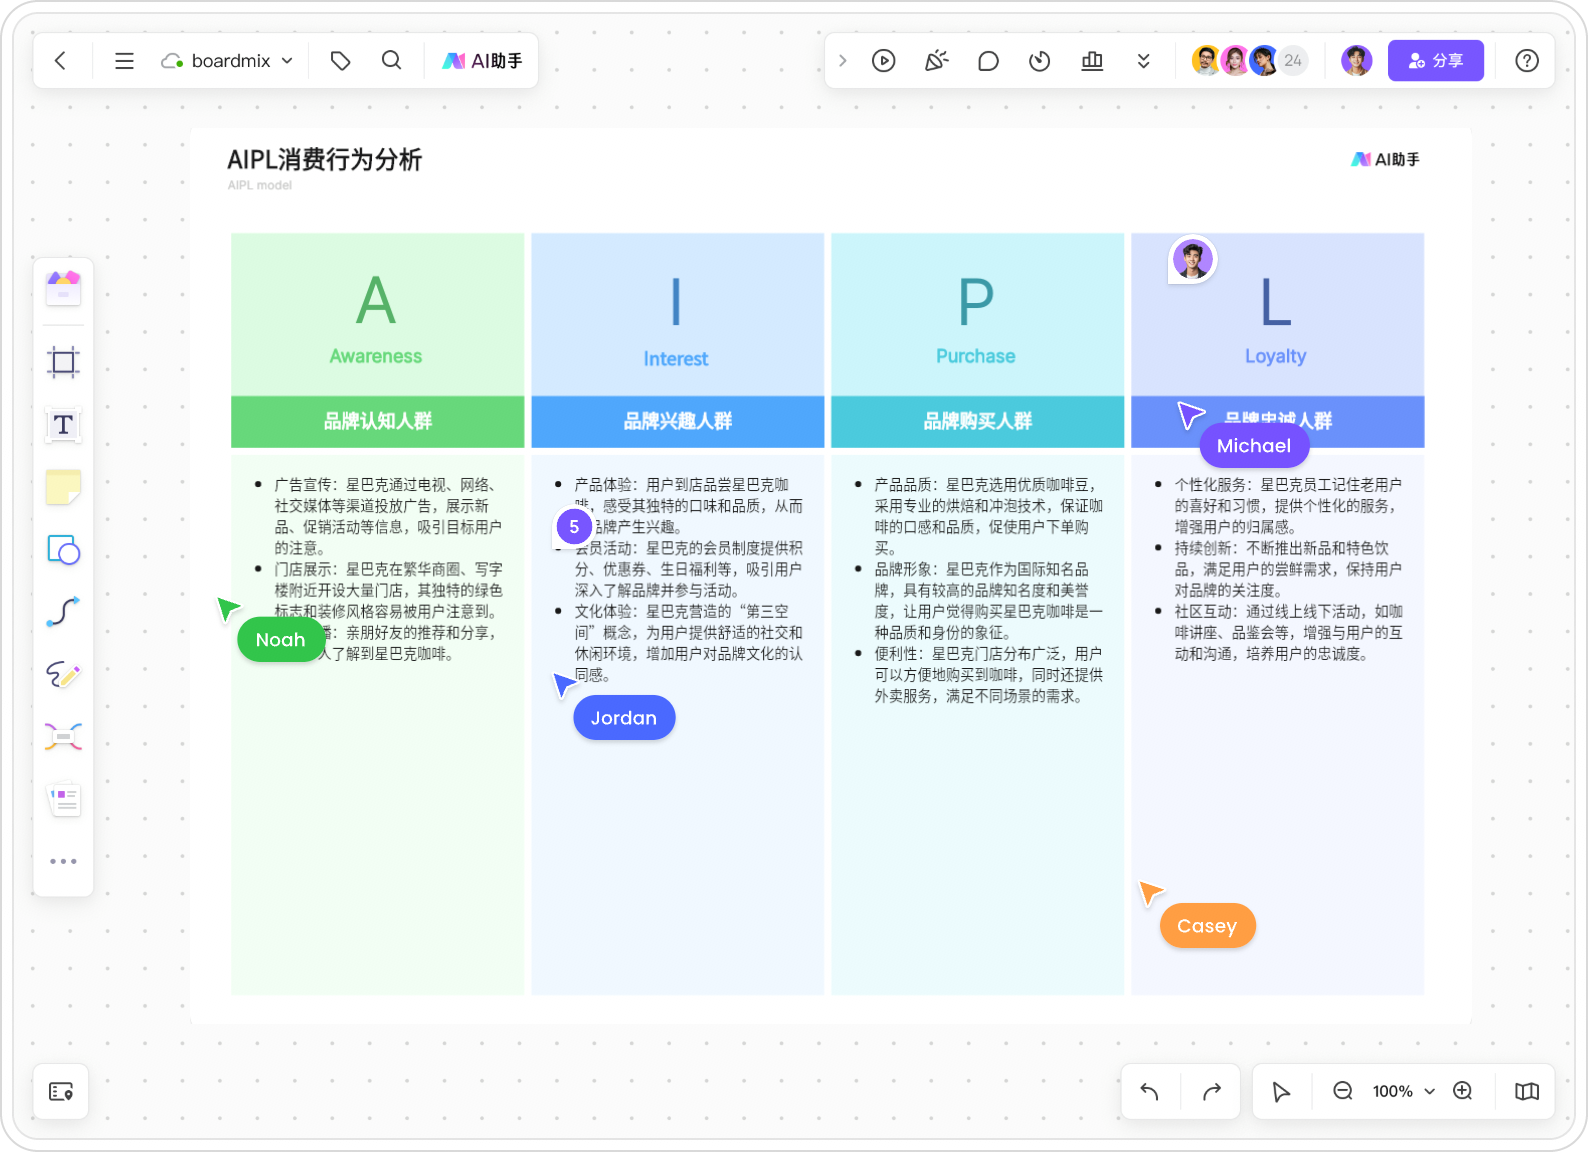Screen dimensions: 1588x1152
Task: Redo the last action
Action: (1211, 1092)
